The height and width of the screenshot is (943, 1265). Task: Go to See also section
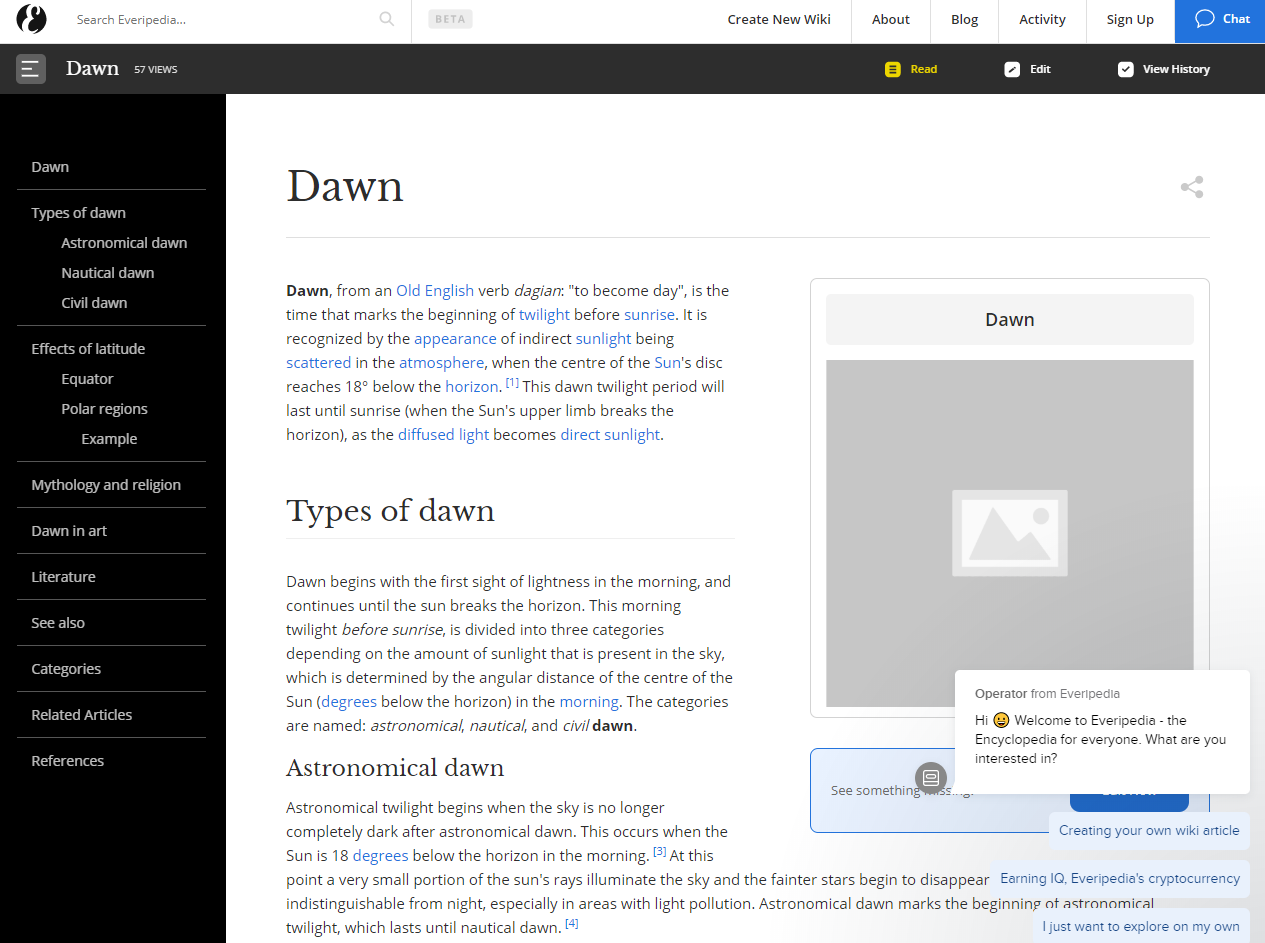(58, 623)
